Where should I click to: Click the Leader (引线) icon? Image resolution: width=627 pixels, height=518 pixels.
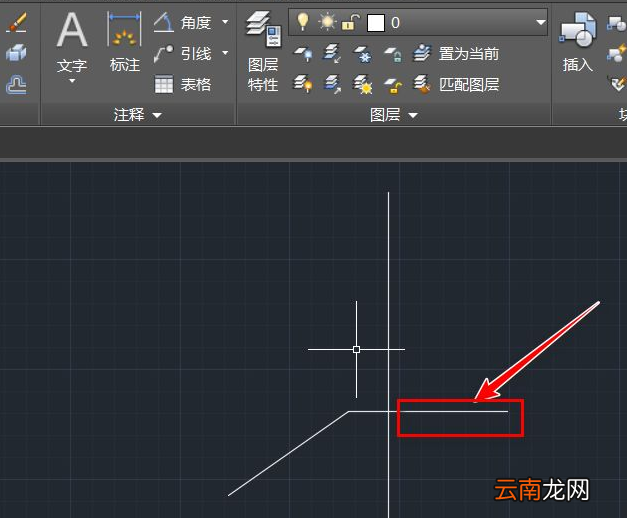coord(164,54)
